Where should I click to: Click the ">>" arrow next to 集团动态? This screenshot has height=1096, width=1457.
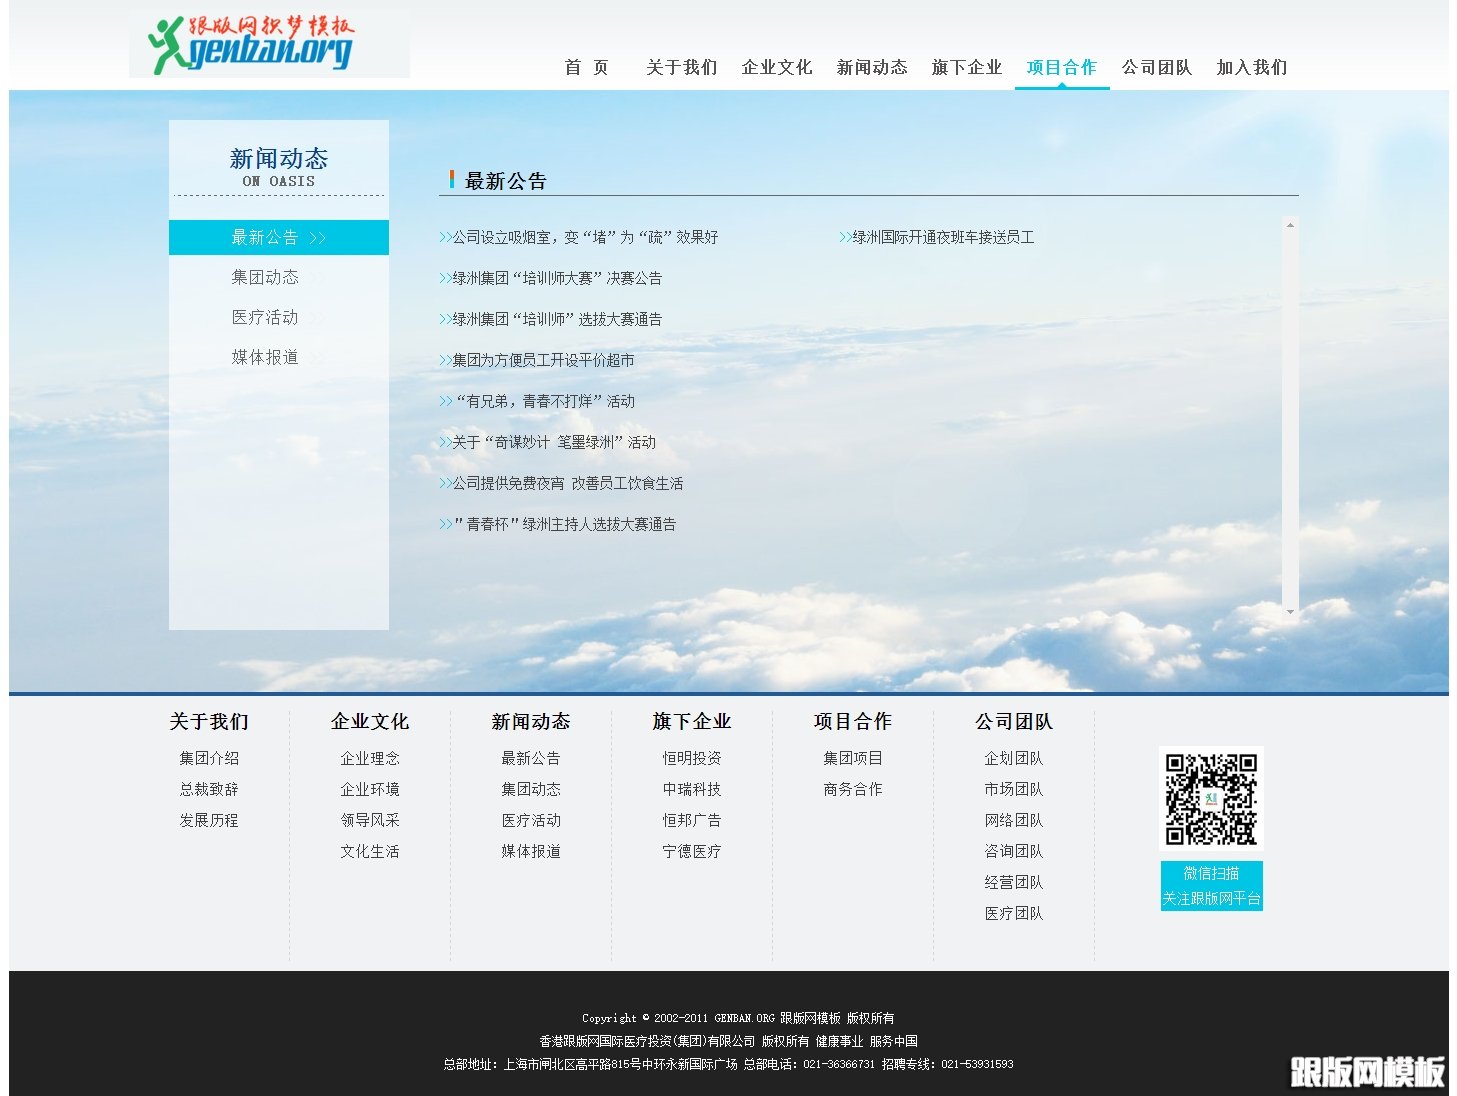coord(318,277)
